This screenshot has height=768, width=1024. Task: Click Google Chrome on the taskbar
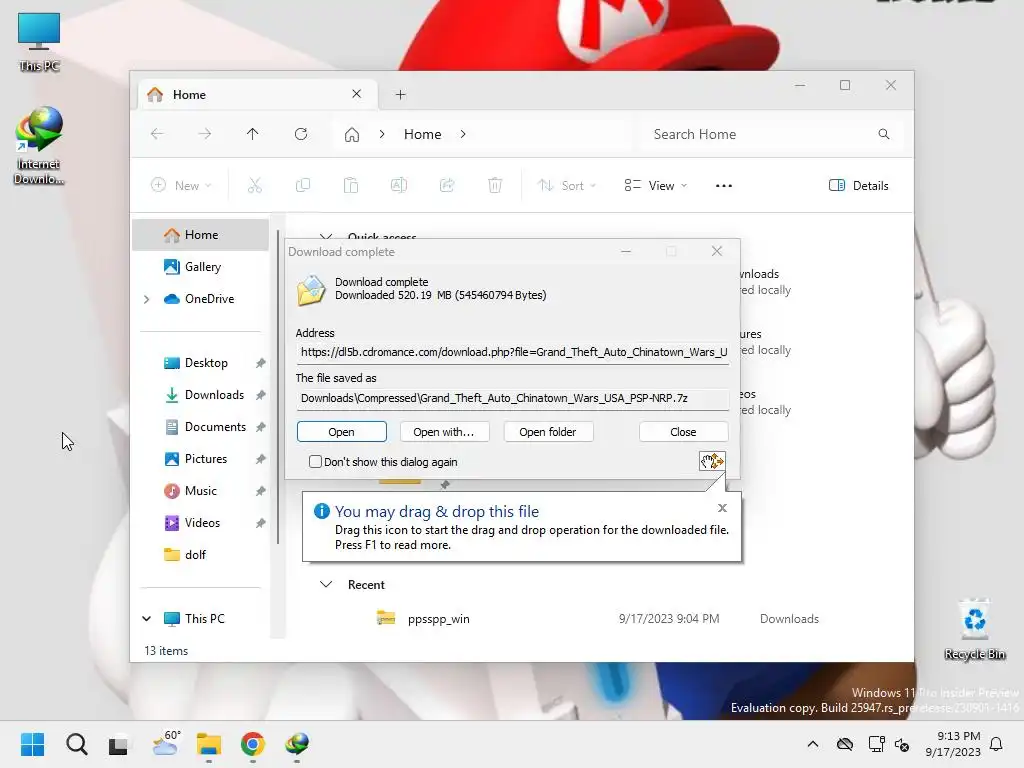point(253,744)
